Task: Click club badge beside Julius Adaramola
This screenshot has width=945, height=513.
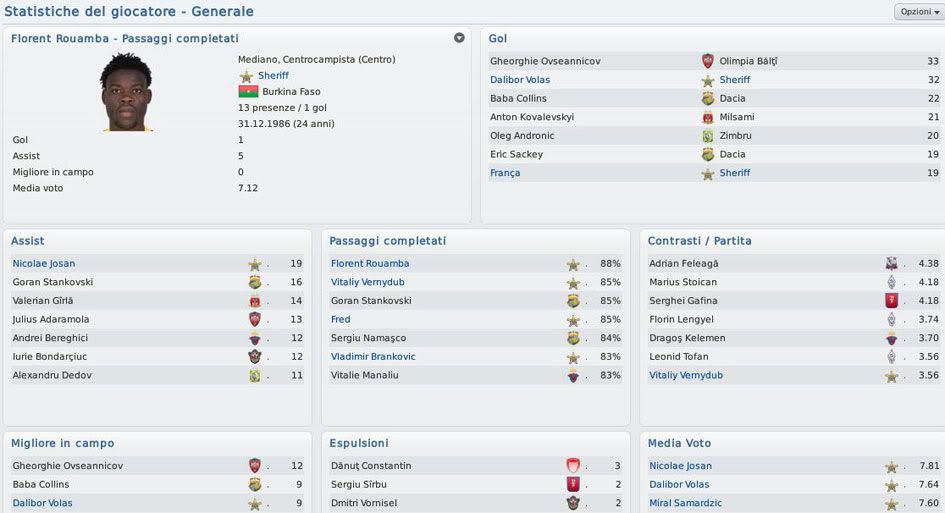Action: pyautogui.click(x=255, y=320)
